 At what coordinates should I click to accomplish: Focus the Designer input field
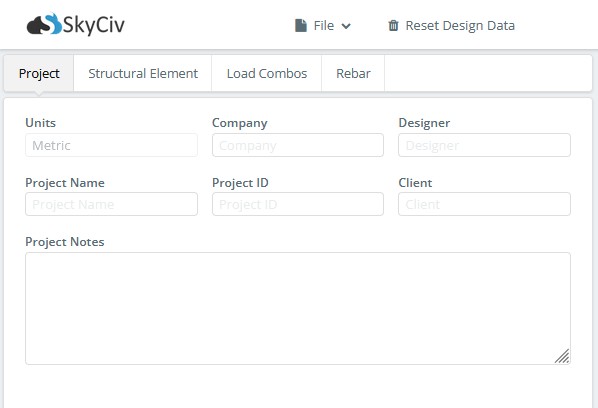(x=484, y=145)
